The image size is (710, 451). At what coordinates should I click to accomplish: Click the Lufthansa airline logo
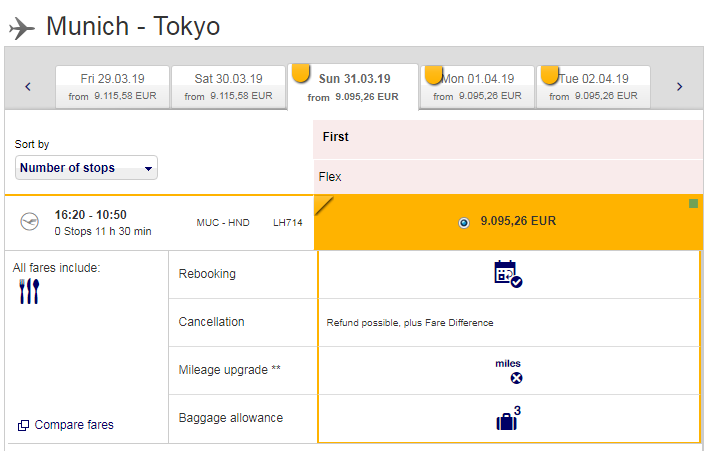pyautogui.click(x=29, y=222)
